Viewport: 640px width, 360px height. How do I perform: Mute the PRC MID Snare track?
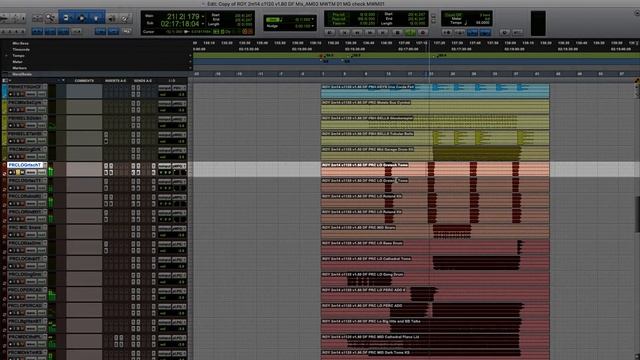[x=22, y=235]
